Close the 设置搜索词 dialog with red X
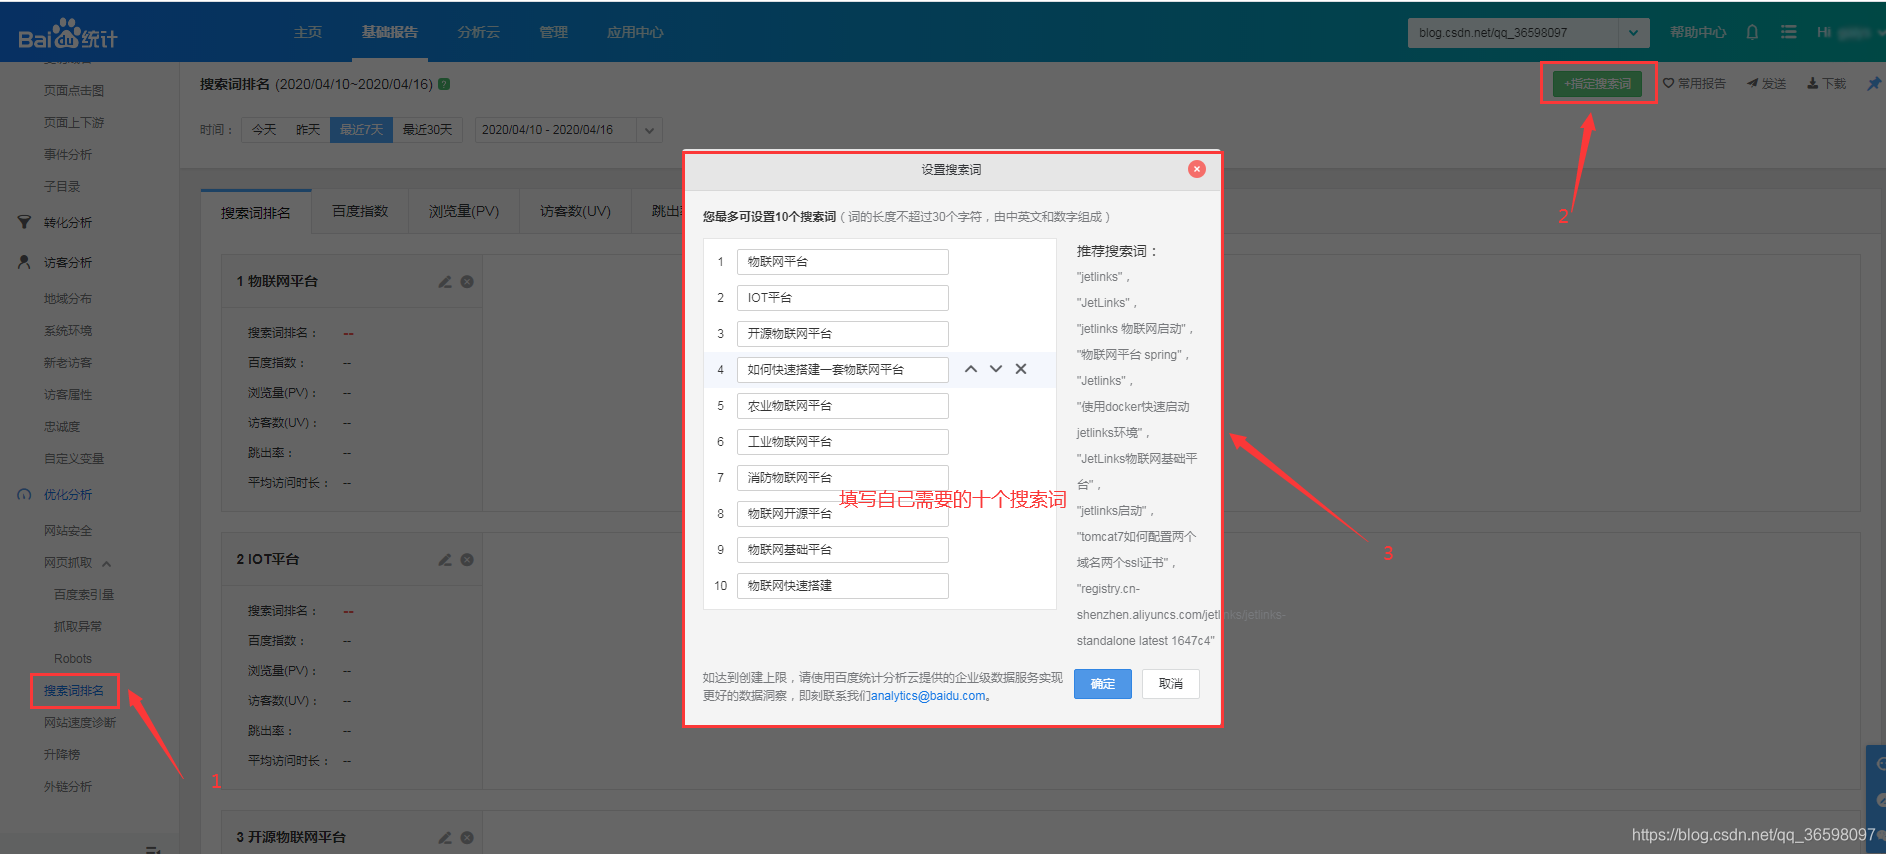 pos(1196,169)
